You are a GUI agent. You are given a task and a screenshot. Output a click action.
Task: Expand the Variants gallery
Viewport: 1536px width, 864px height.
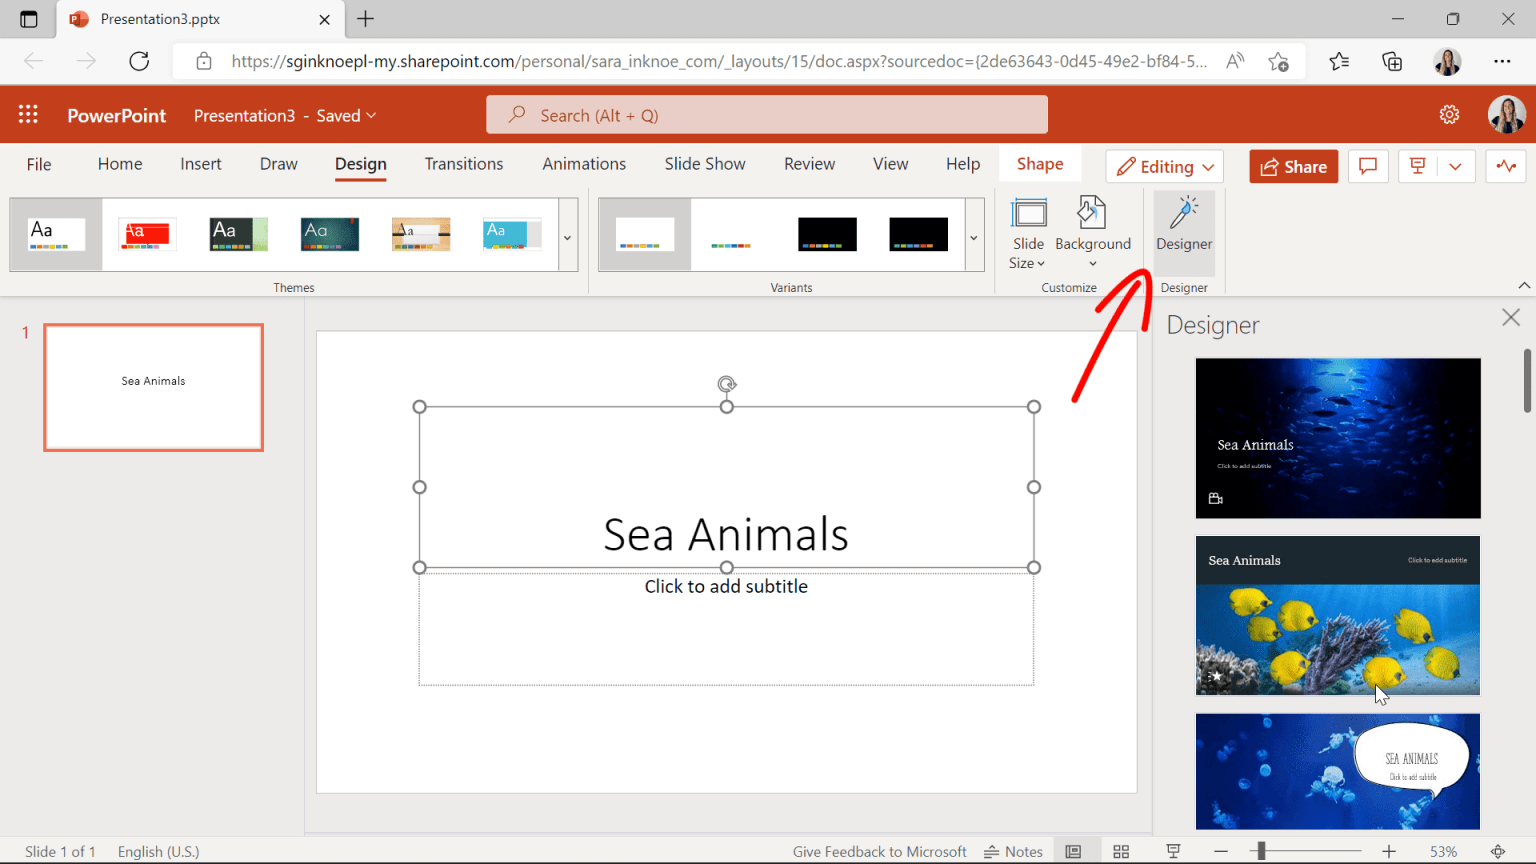pyautogui.click(x=972, y=236)
